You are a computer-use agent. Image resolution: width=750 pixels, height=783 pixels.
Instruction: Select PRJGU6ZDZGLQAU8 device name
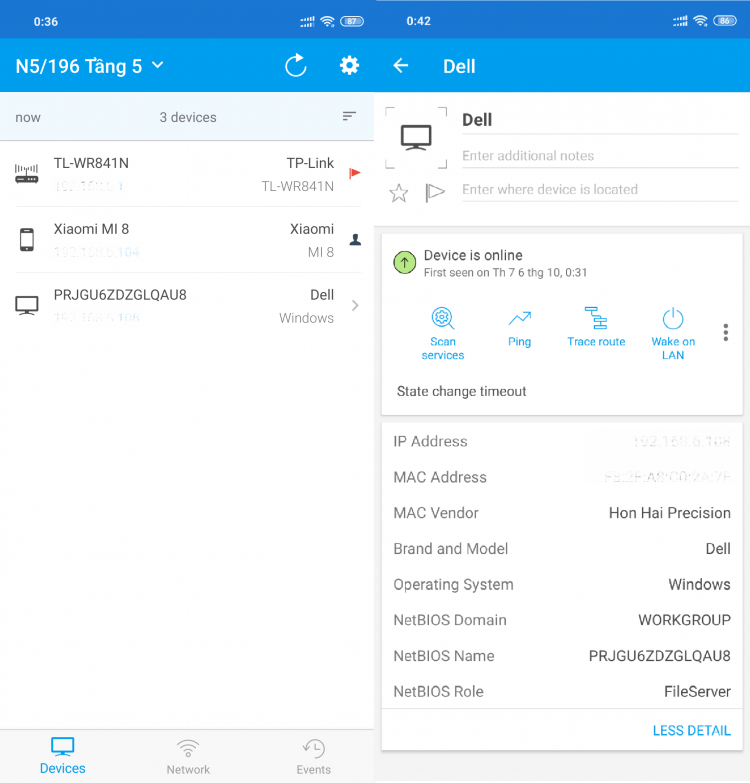120,295
